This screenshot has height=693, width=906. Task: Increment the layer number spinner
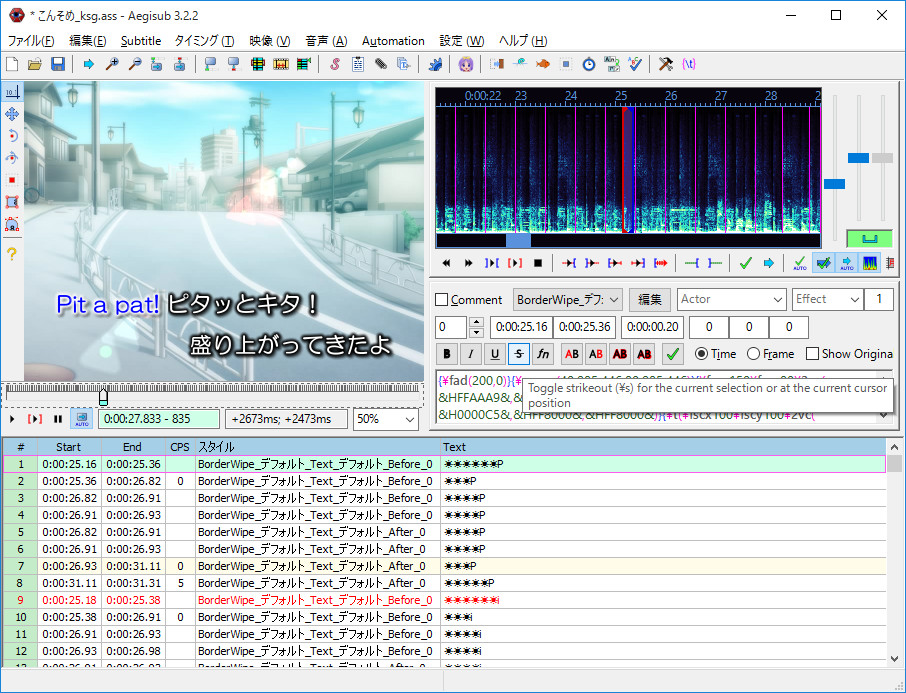pos(476,322)
